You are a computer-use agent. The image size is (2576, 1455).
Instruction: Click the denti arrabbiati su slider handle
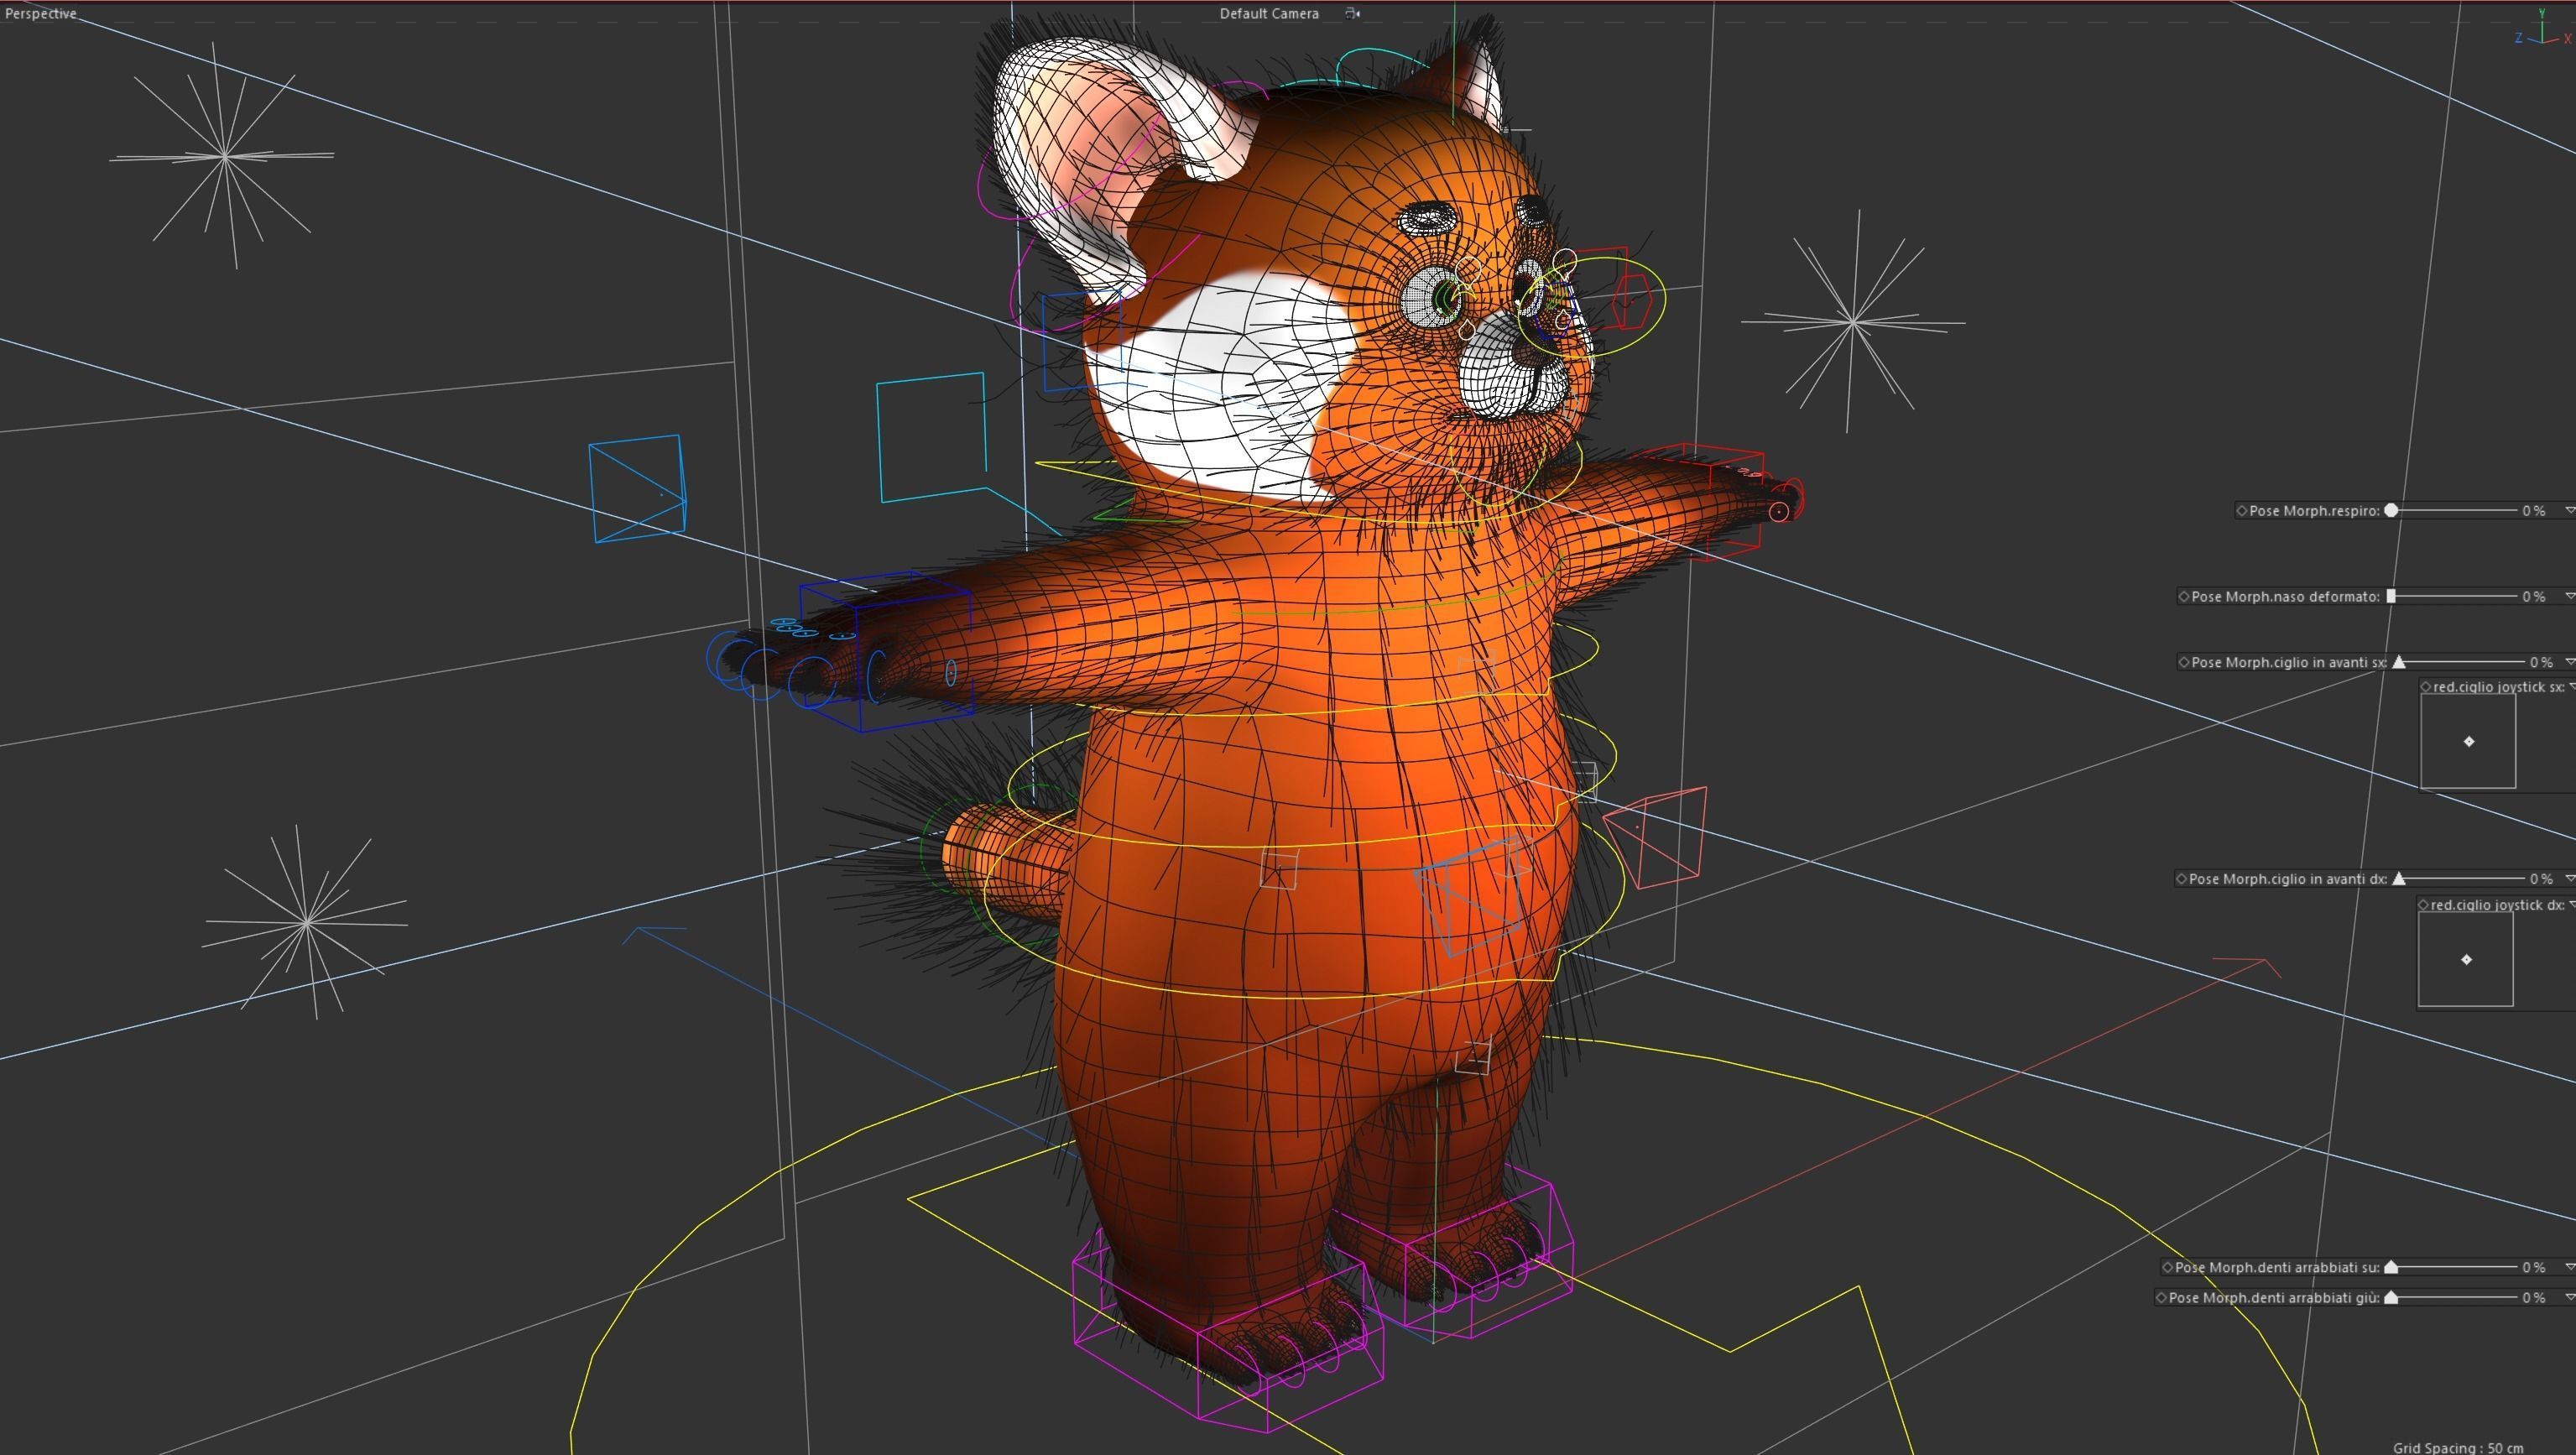coord(2391,1266)
